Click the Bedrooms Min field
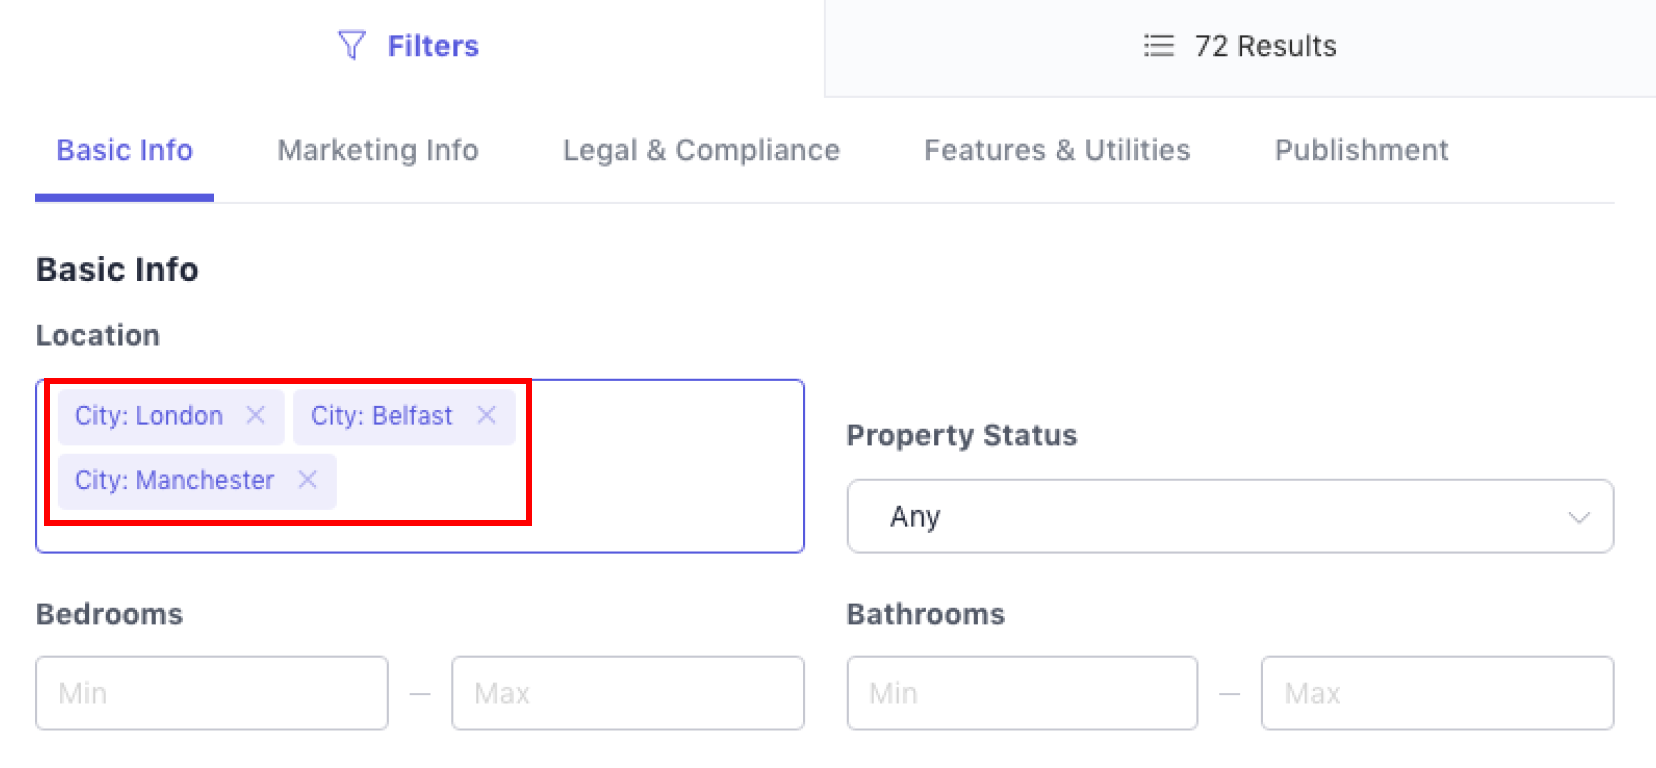Image resolution: width=1656 pixels, height=768 pixels. click(x=211, y=693)
